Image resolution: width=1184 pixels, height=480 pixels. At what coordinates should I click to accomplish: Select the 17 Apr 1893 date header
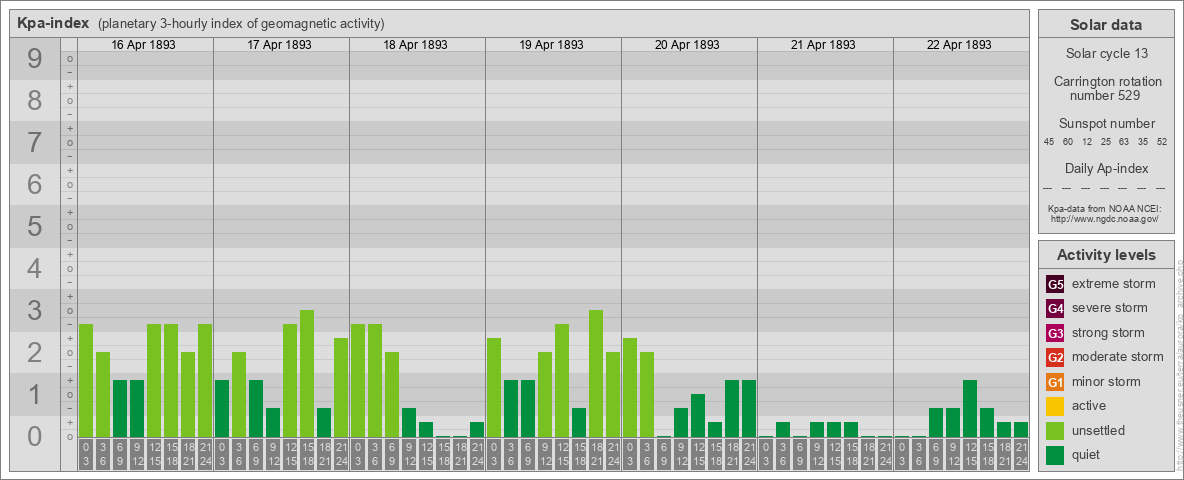pos(279,45)
